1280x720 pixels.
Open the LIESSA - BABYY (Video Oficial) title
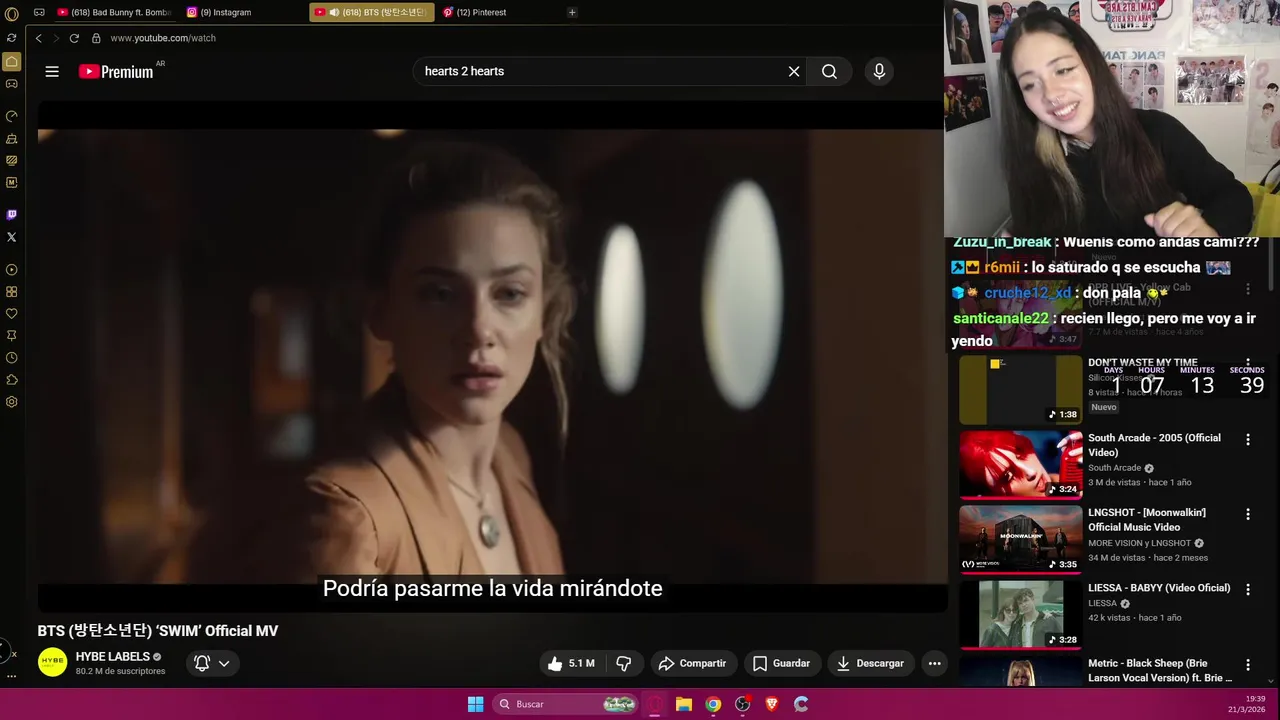click(1159, 588)
